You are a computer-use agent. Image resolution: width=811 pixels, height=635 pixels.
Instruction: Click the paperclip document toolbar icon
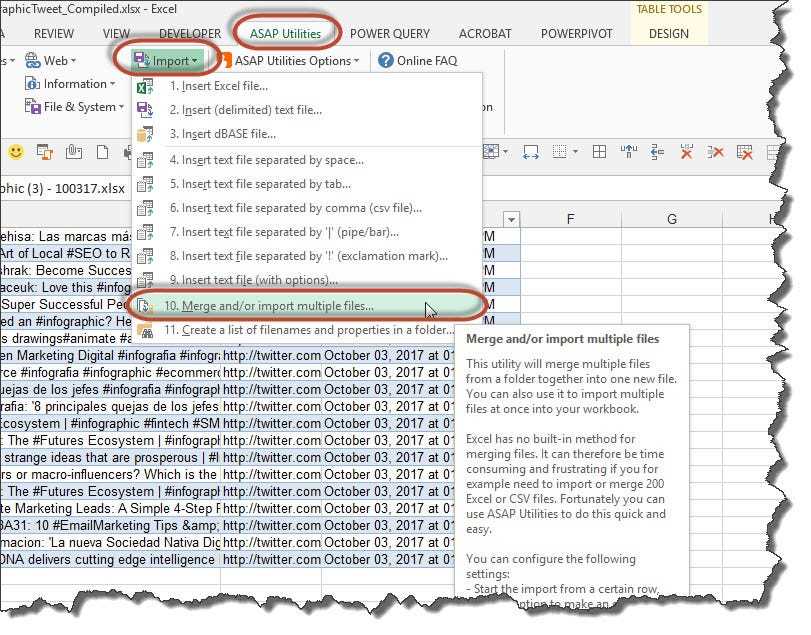[x=74, y=152]
